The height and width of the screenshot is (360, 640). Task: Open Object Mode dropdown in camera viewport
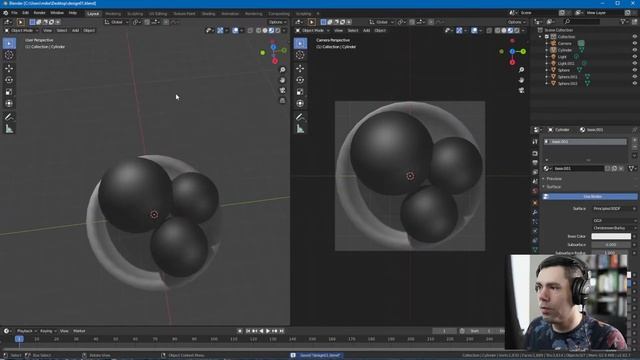pos(313,30)
